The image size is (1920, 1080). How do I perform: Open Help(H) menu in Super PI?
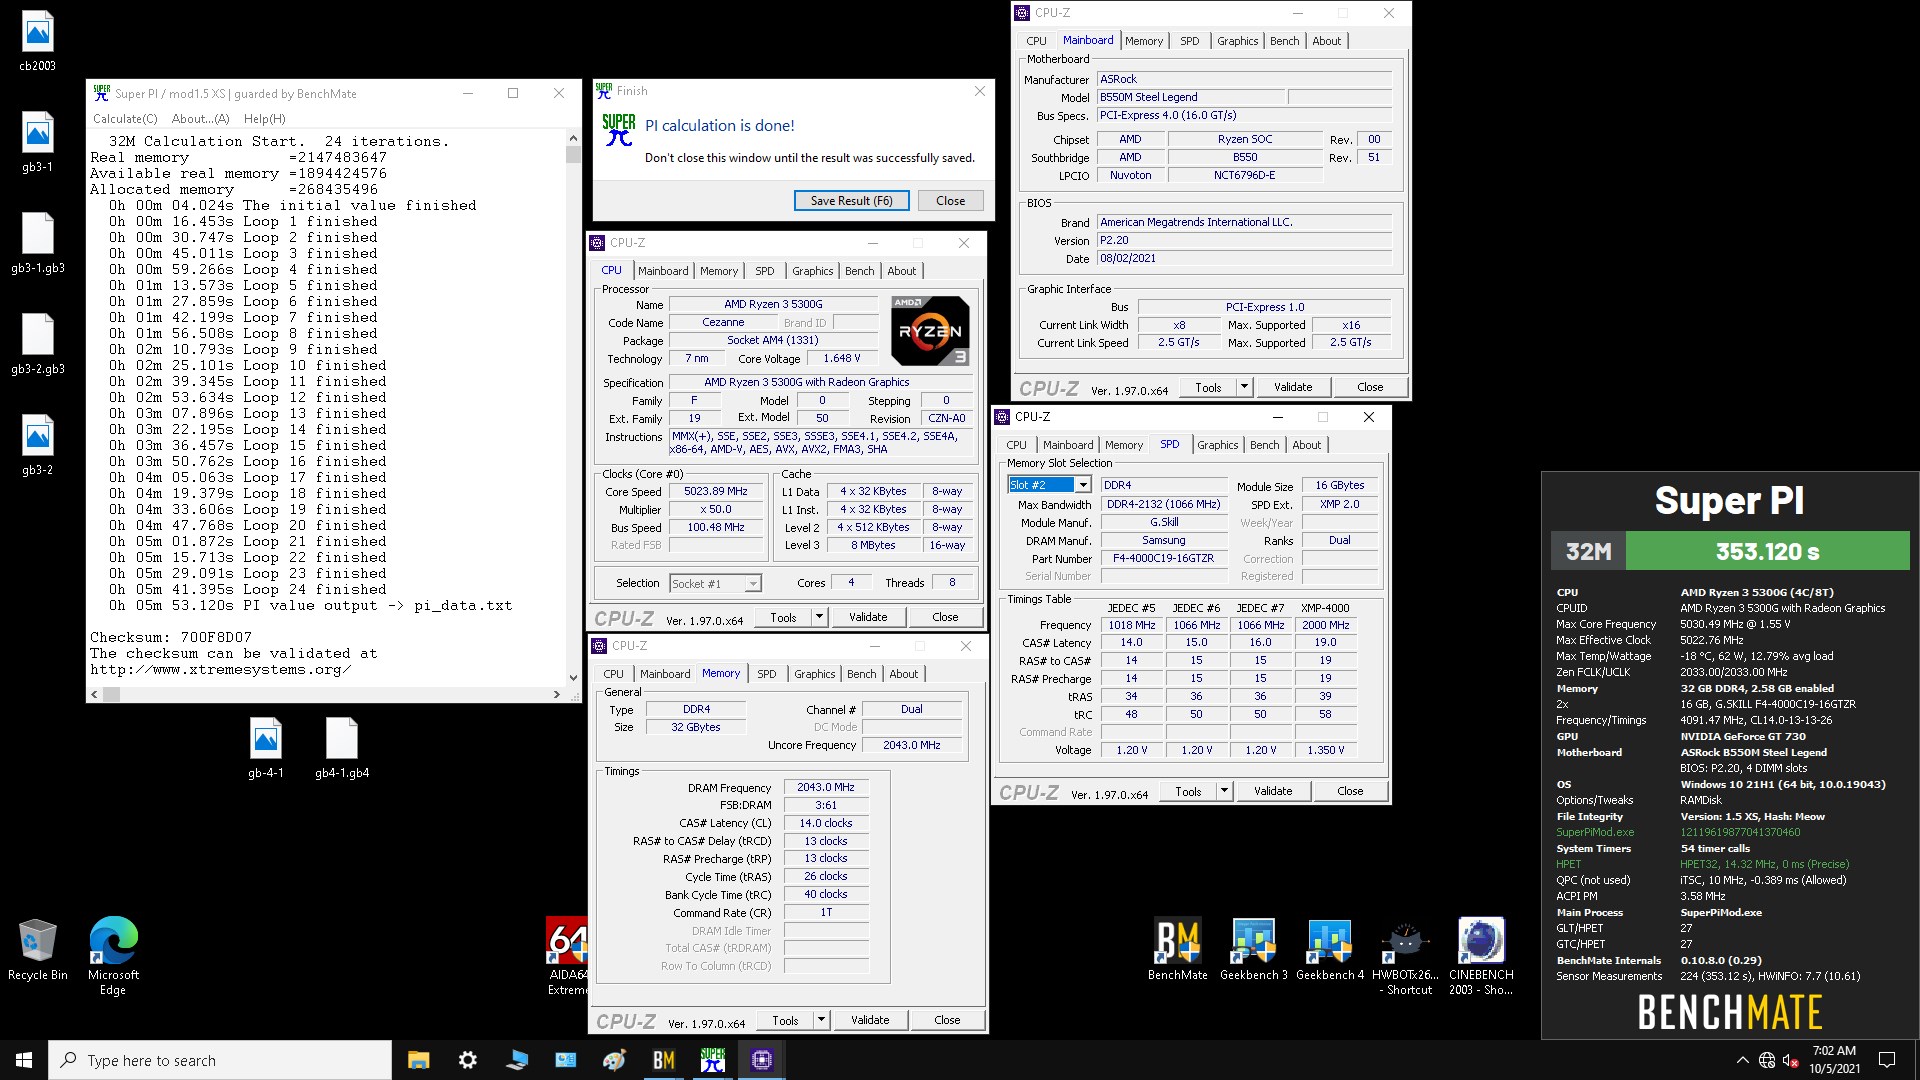click(x=264, y=118)
